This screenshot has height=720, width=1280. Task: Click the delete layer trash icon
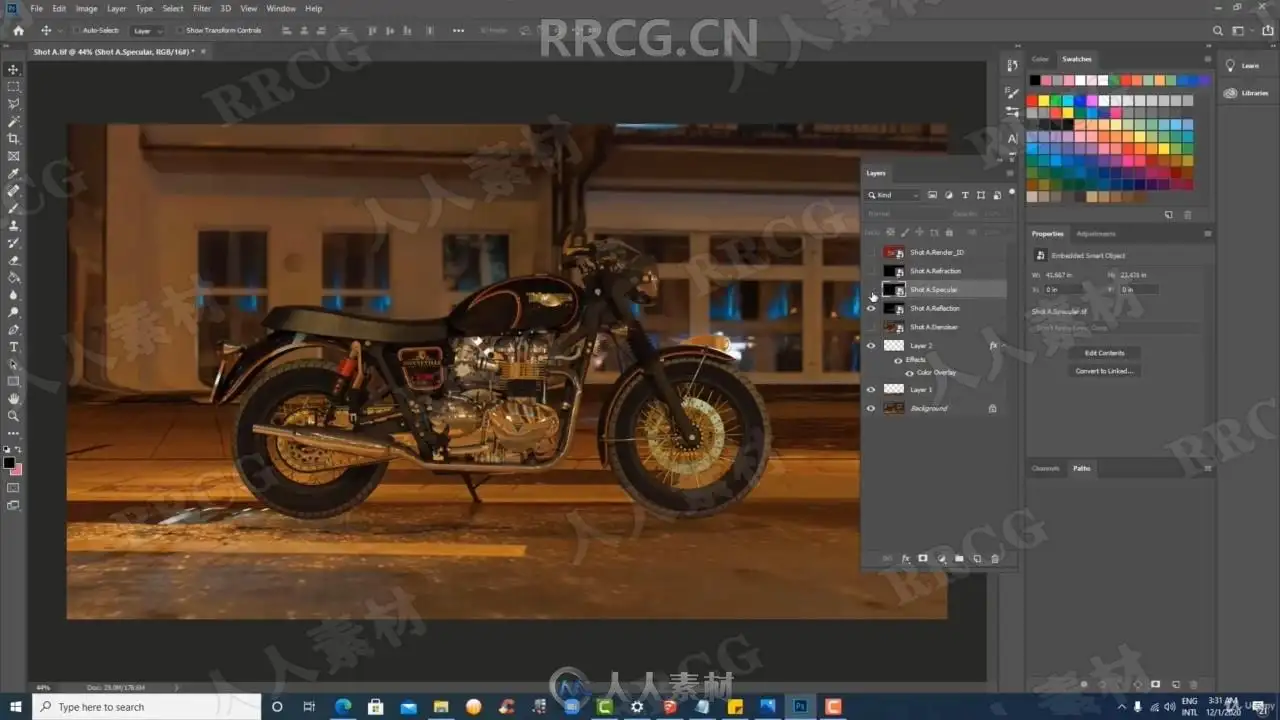[995, 559]
